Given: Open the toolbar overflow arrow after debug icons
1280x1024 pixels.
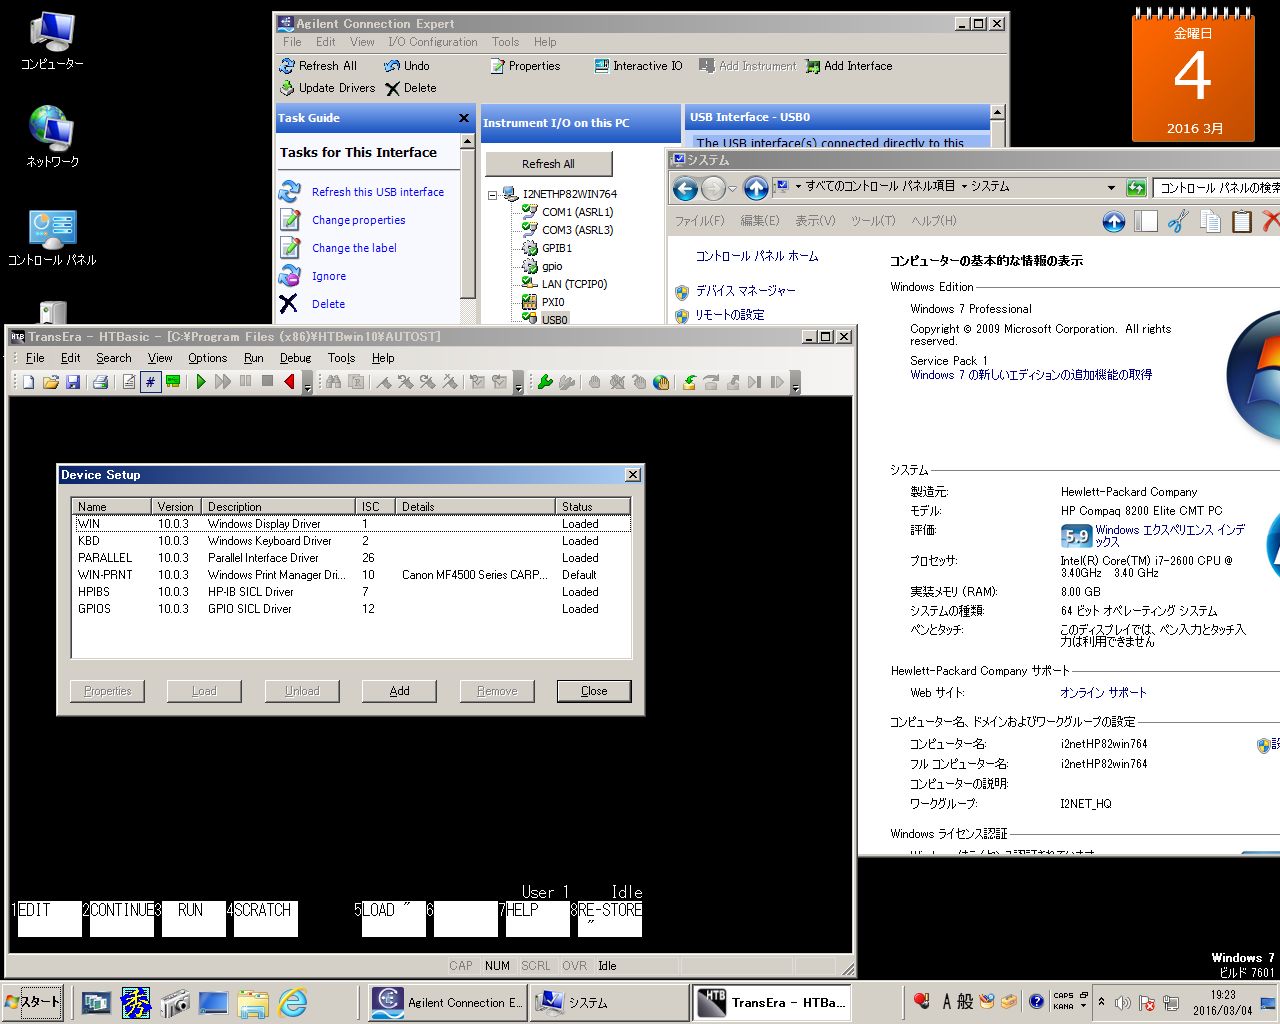Looking at the screenshot, I should (x=518, y=385).
